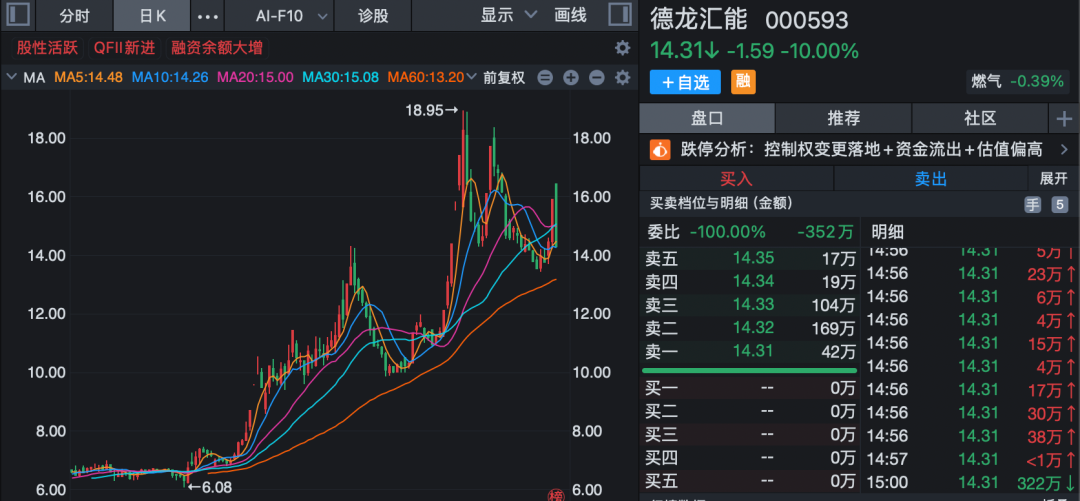Toggle the 手 lot unit display
Viewport: 1080px width, 501px height.
point(1032,204)
